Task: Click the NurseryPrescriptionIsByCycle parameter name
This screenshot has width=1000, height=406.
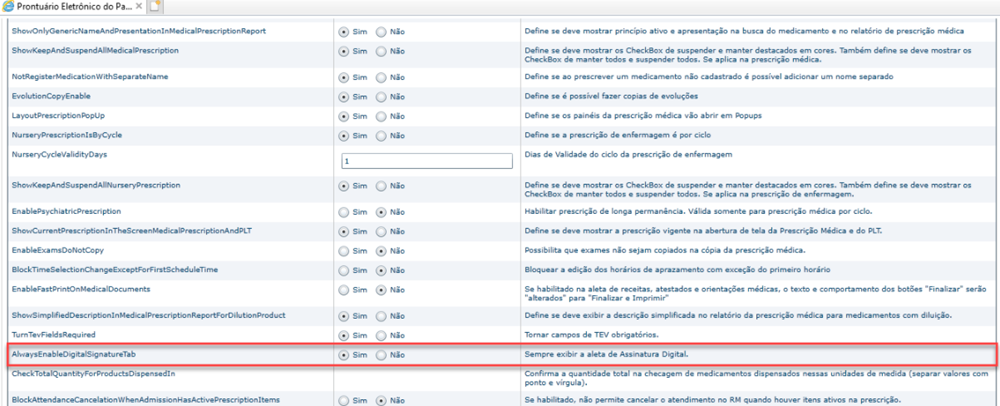Action: (67, 135)
